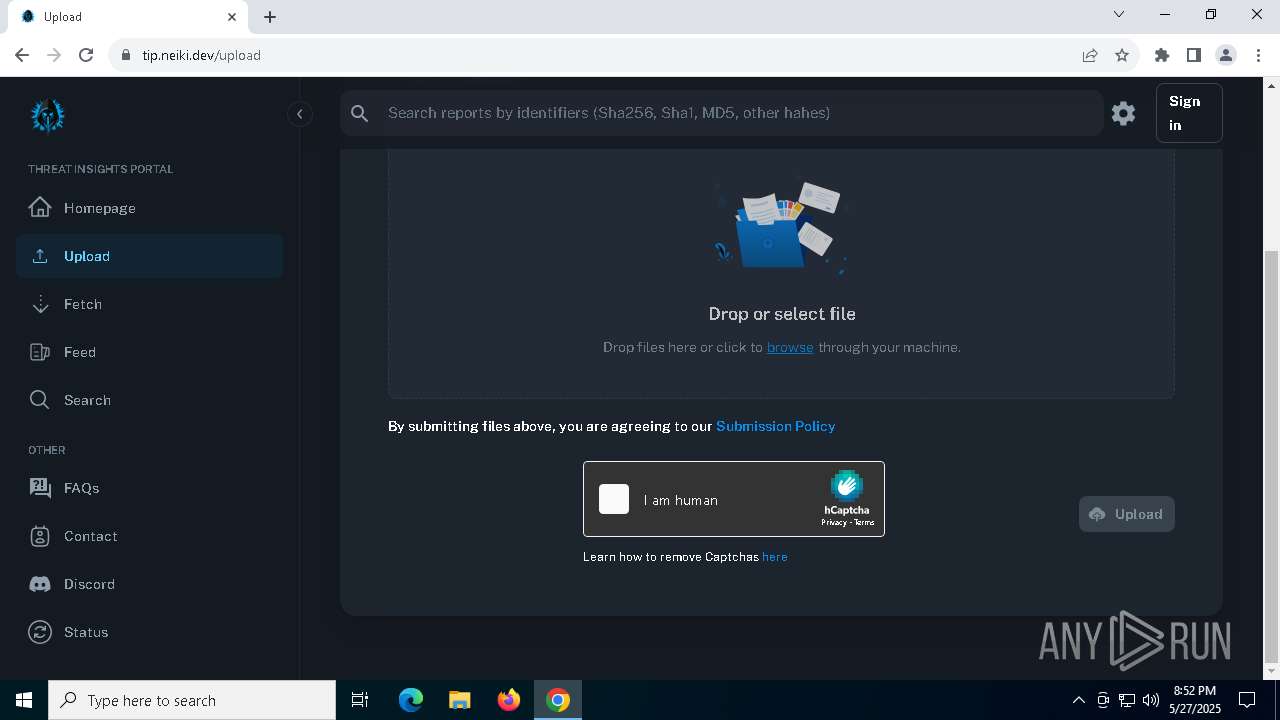The height and width of the screenshot is (720, 1280).
Task: Go back in browser
Action: tap(22, 55)
